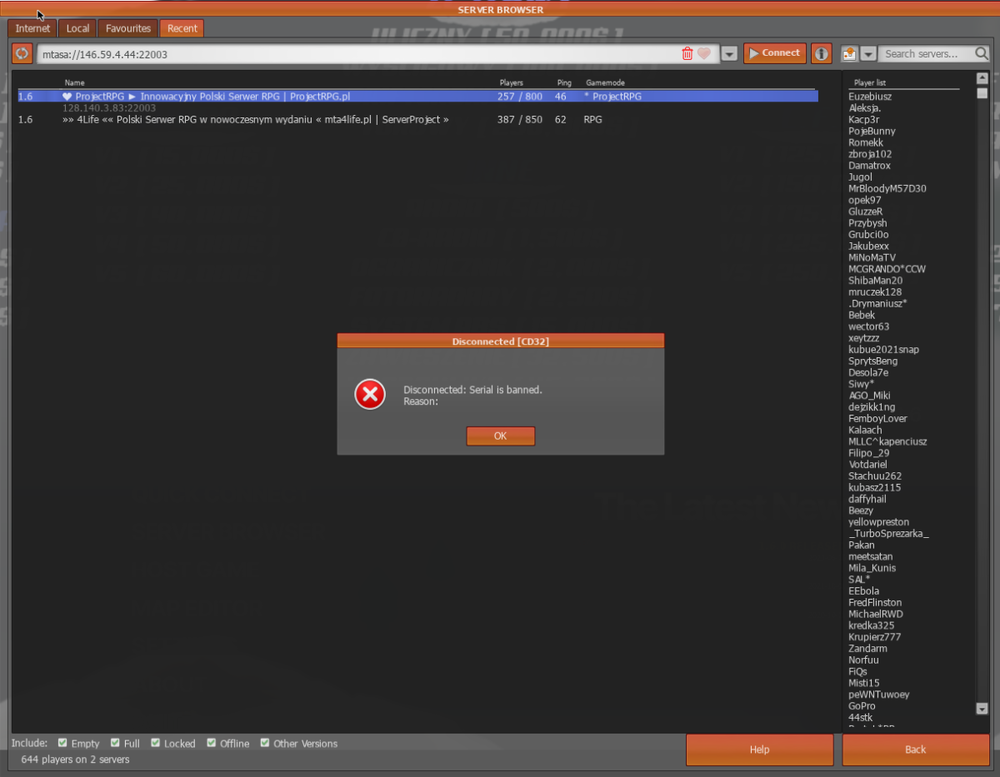Click the player list scroll down arrow
The height and width of the screenshot is (777, 1000).
[982, 709]
